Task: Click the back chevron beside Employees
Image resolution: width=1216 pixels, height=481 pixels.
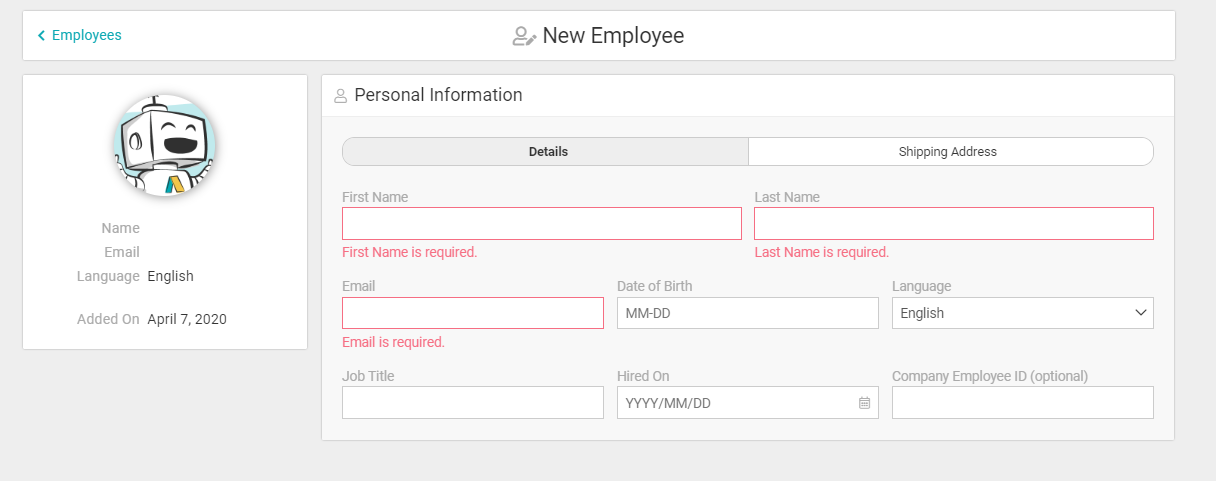Action: [41, 36]
